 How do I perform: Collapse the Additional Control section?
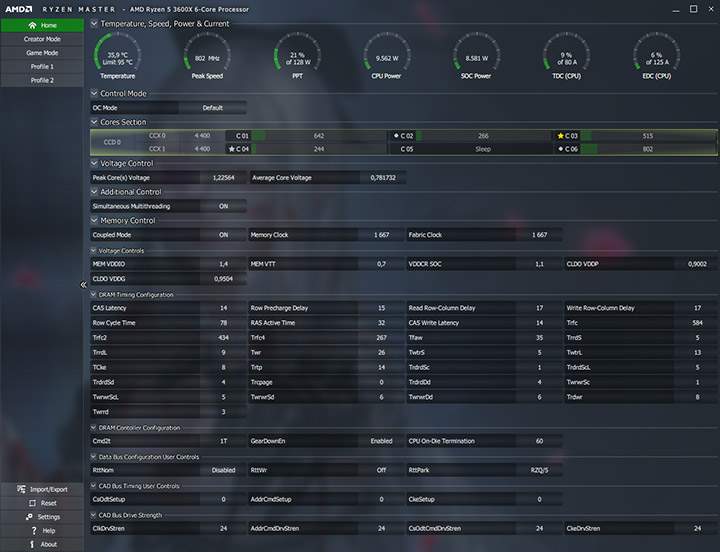tap(94, 192)
